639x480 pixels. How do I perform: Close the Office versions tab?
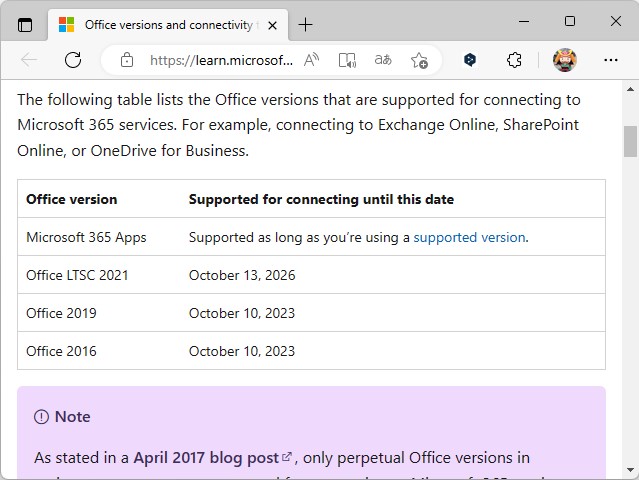click(x=273, y=25)
